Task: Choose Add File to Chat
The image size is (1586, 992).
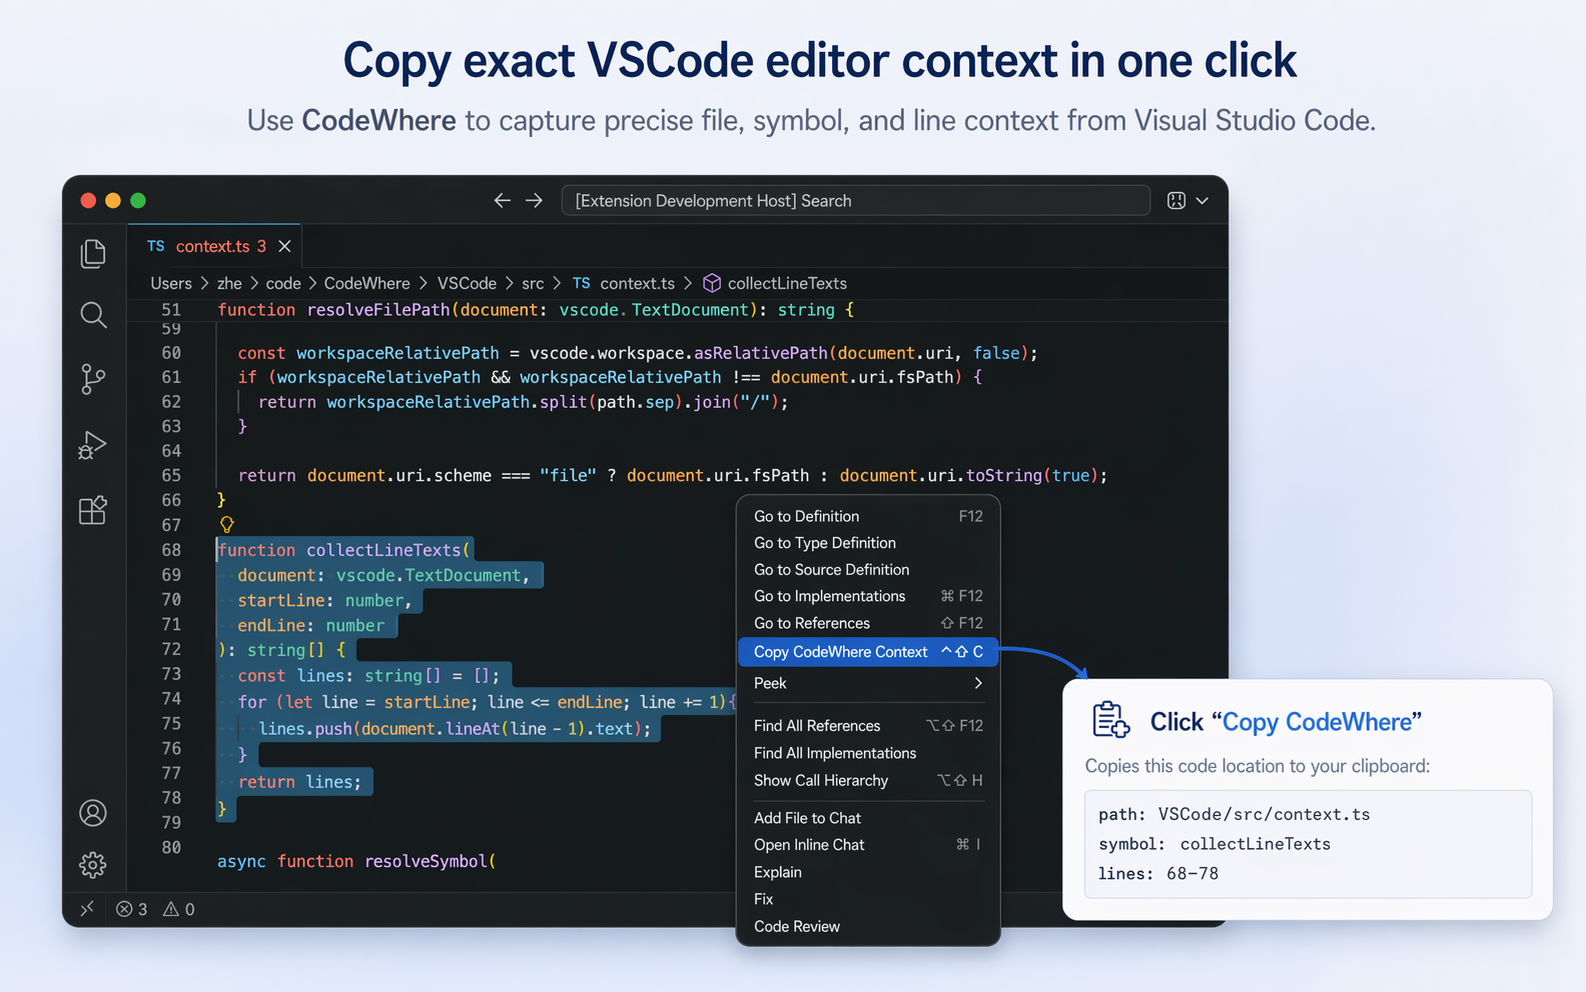Action: pyautogui.click(x=868, y=818)
